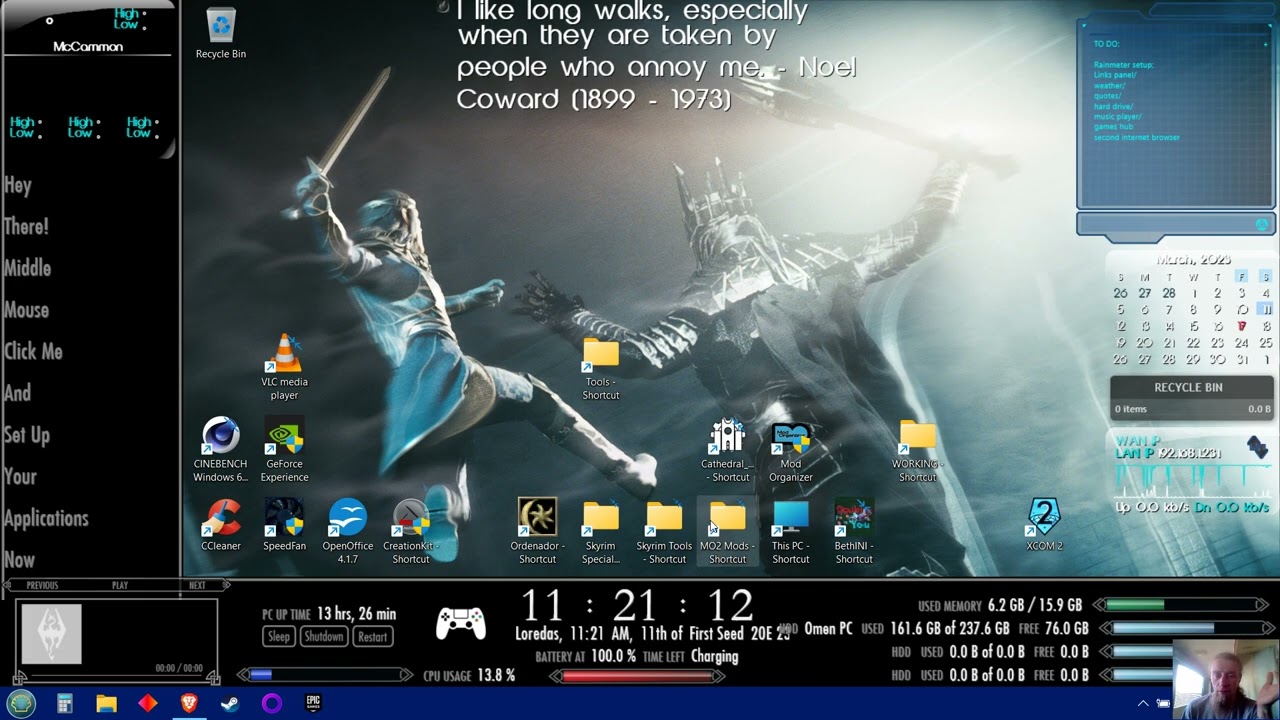
Task: Click the RECYCLE BIN widget header
Action: click(x=1189, y=387)
